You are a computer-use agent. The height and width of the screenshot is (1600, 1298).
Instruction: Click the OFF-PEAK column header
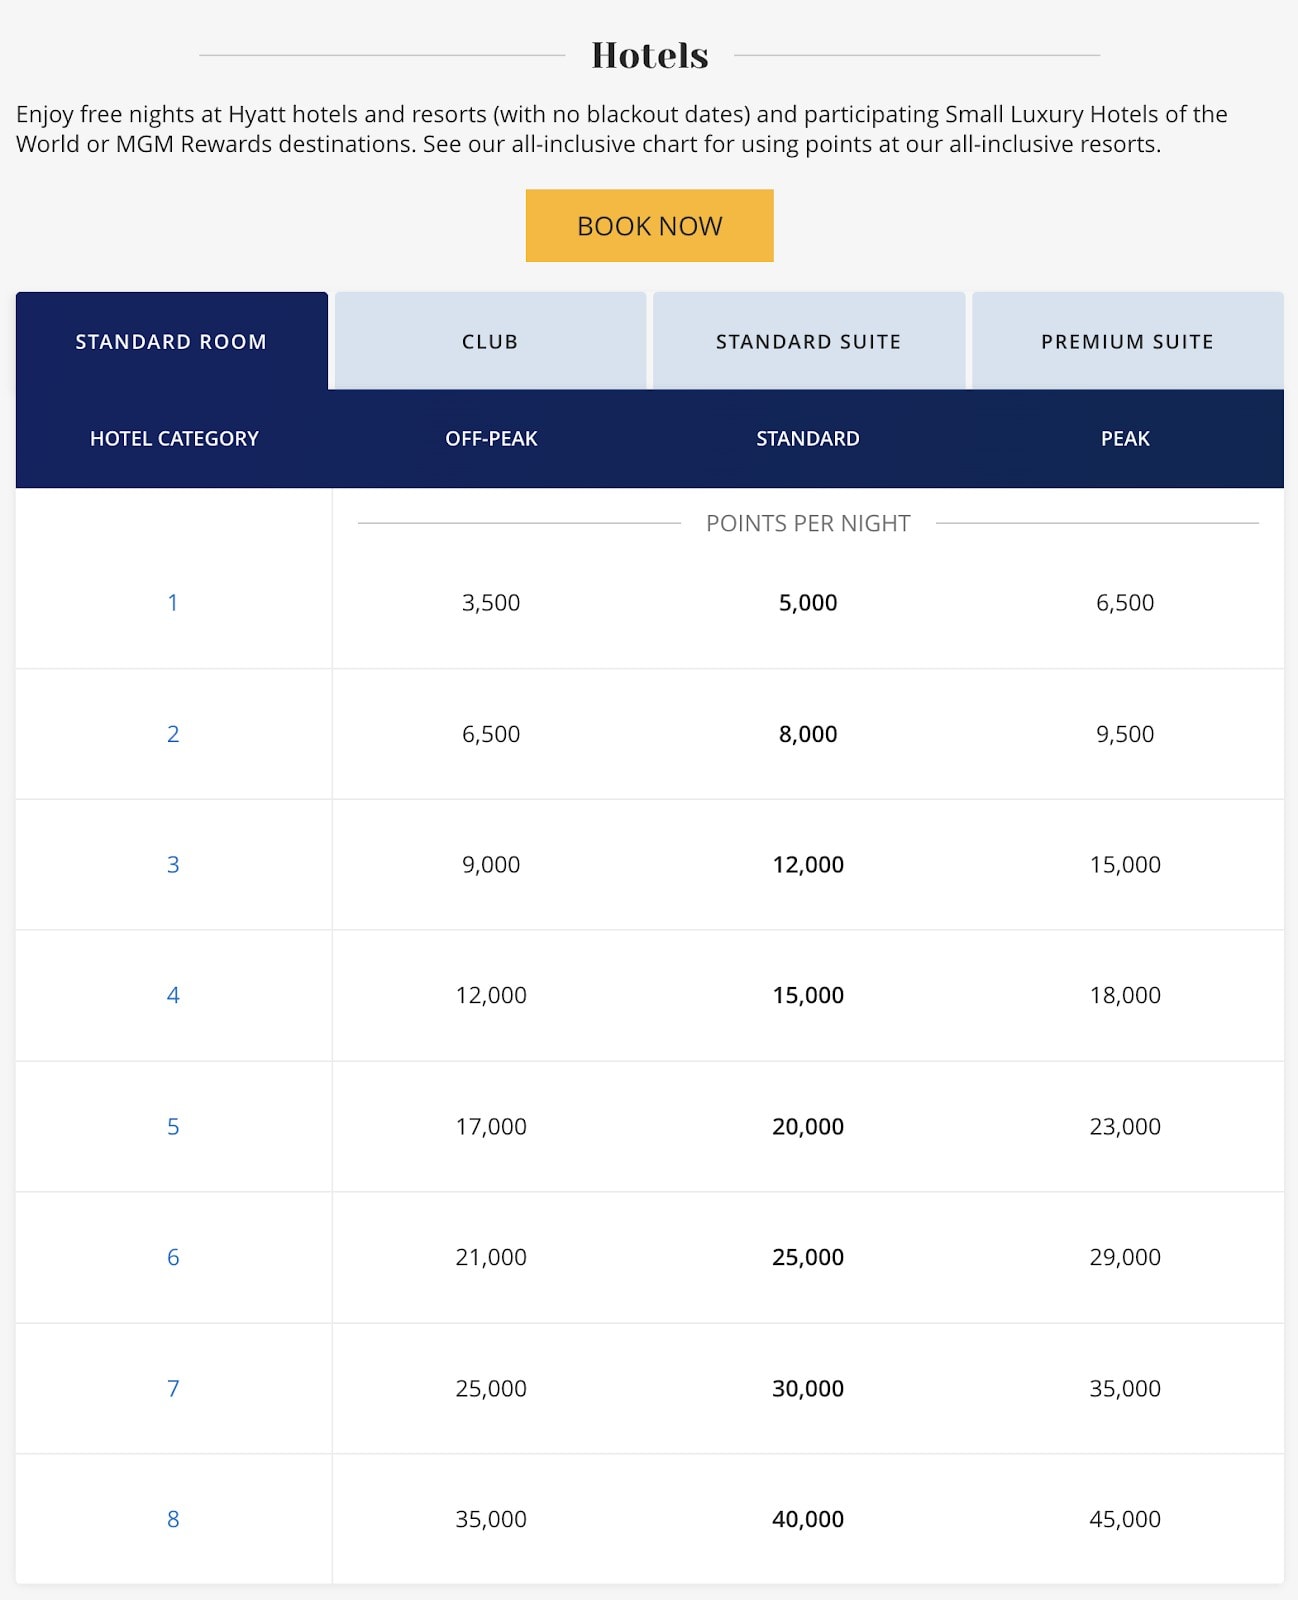click(x=491, y=438)
